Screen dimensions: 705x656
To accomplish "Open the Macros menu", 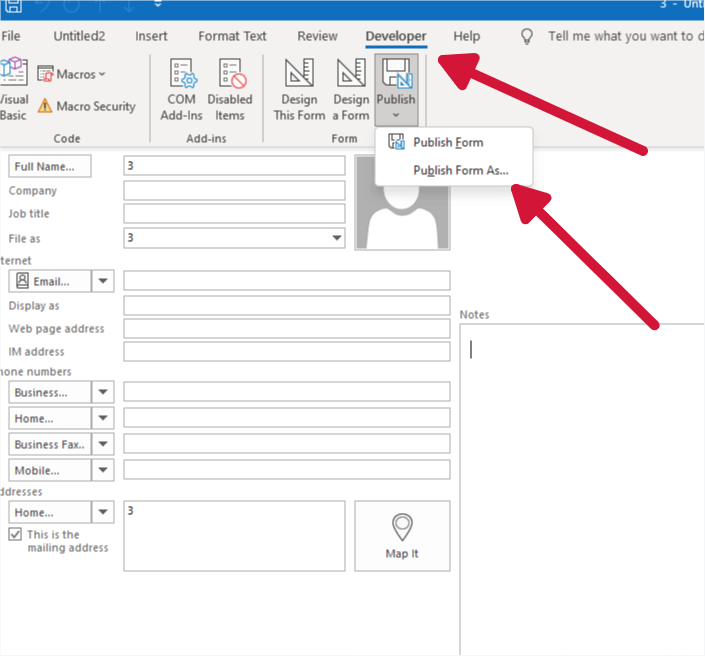I will [71, 74].
